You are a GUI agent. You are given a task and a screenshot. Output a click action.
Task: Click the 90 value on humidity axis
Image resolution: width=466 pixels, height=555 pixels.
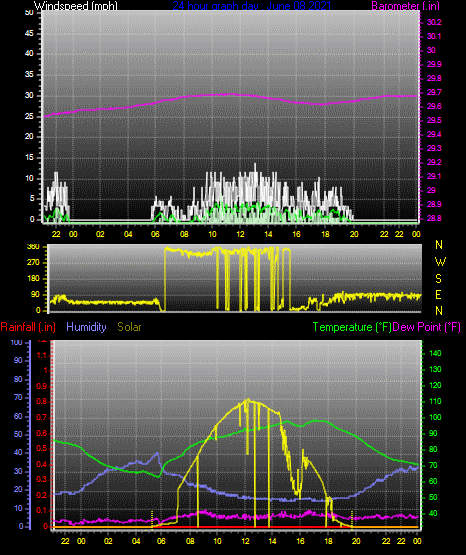18,360
